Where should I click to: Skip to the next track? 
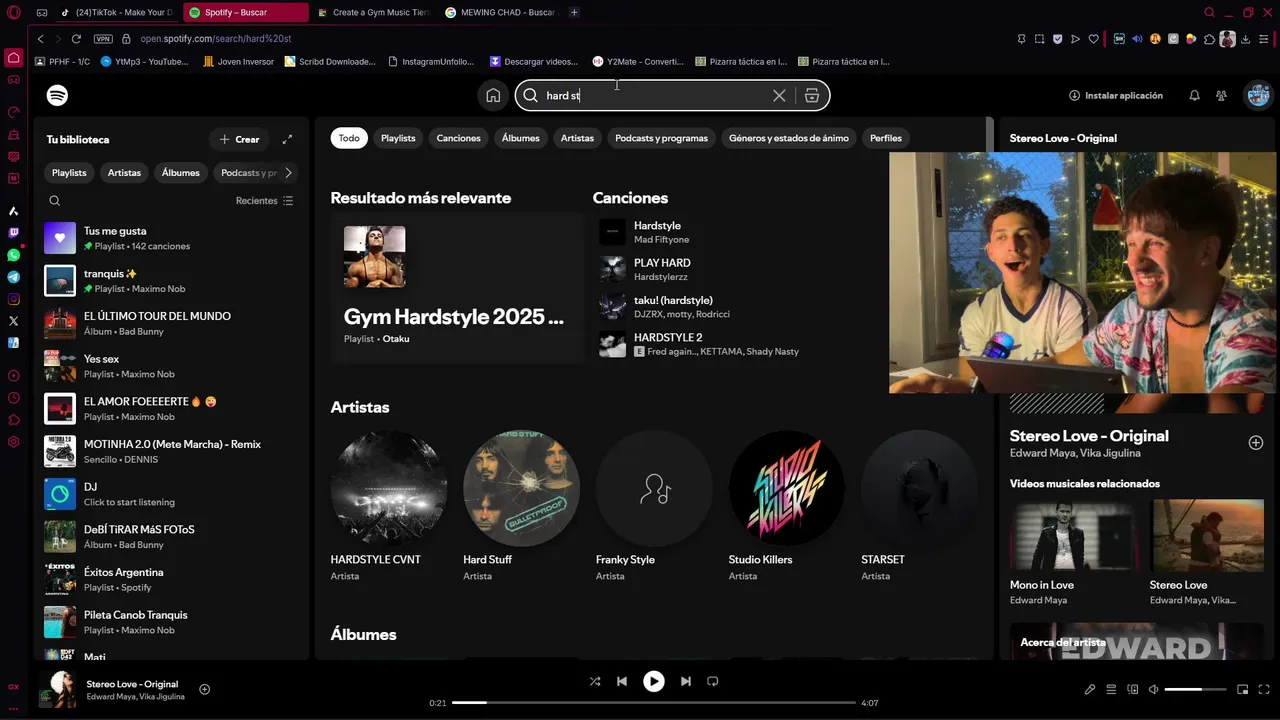click(686, 681)
